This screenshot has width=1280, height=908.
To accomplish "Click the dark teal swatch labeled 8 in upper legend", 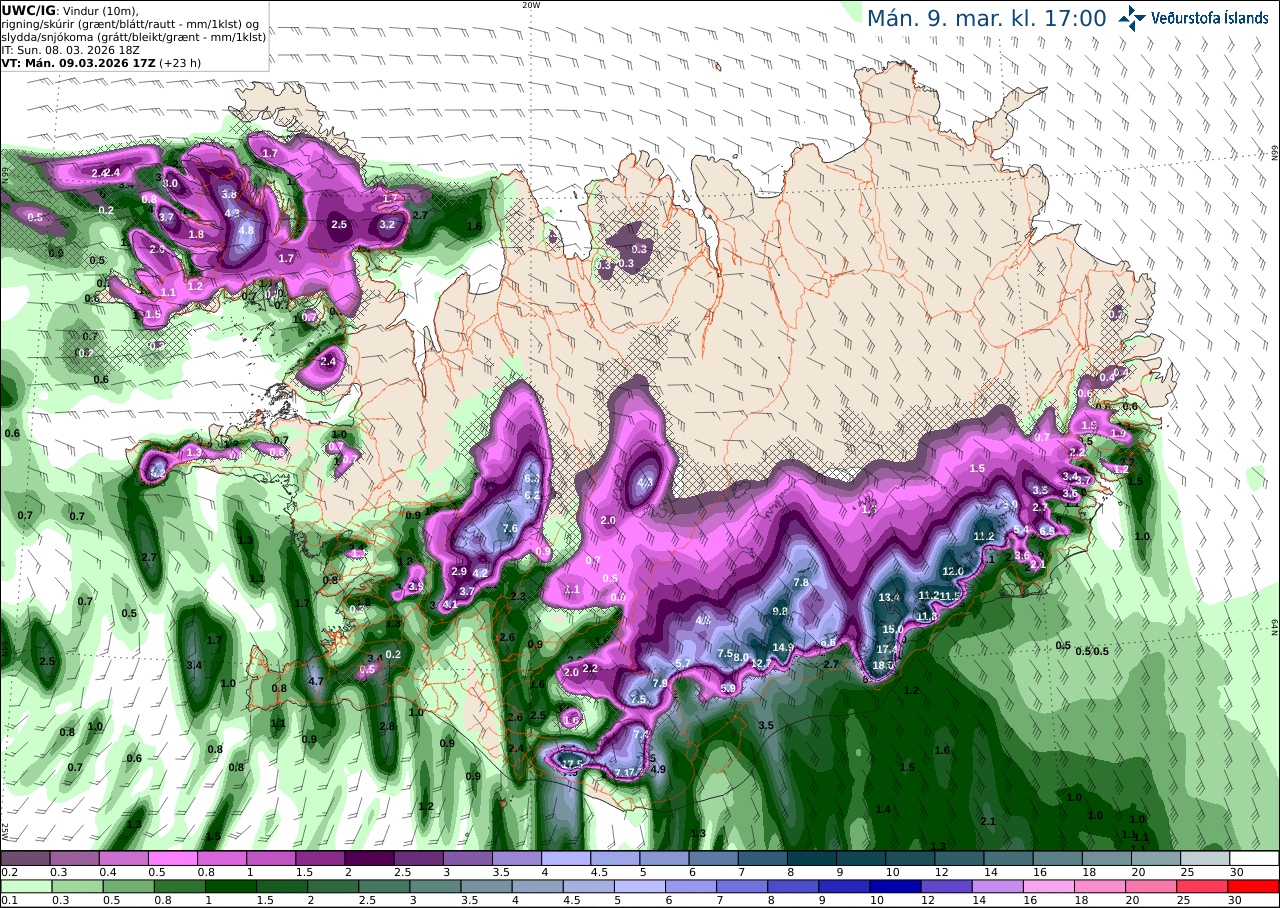I will [x=812, y=858].
